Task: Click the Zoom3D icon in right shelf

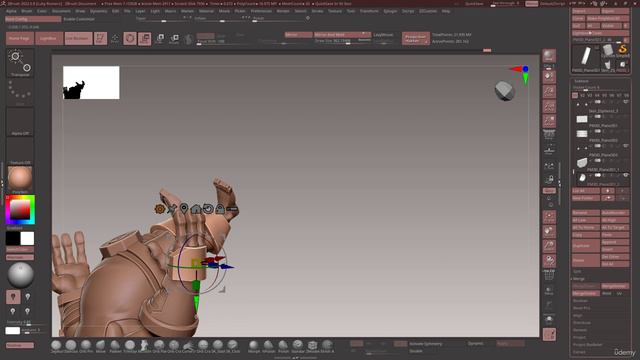Action: [549, 246]
